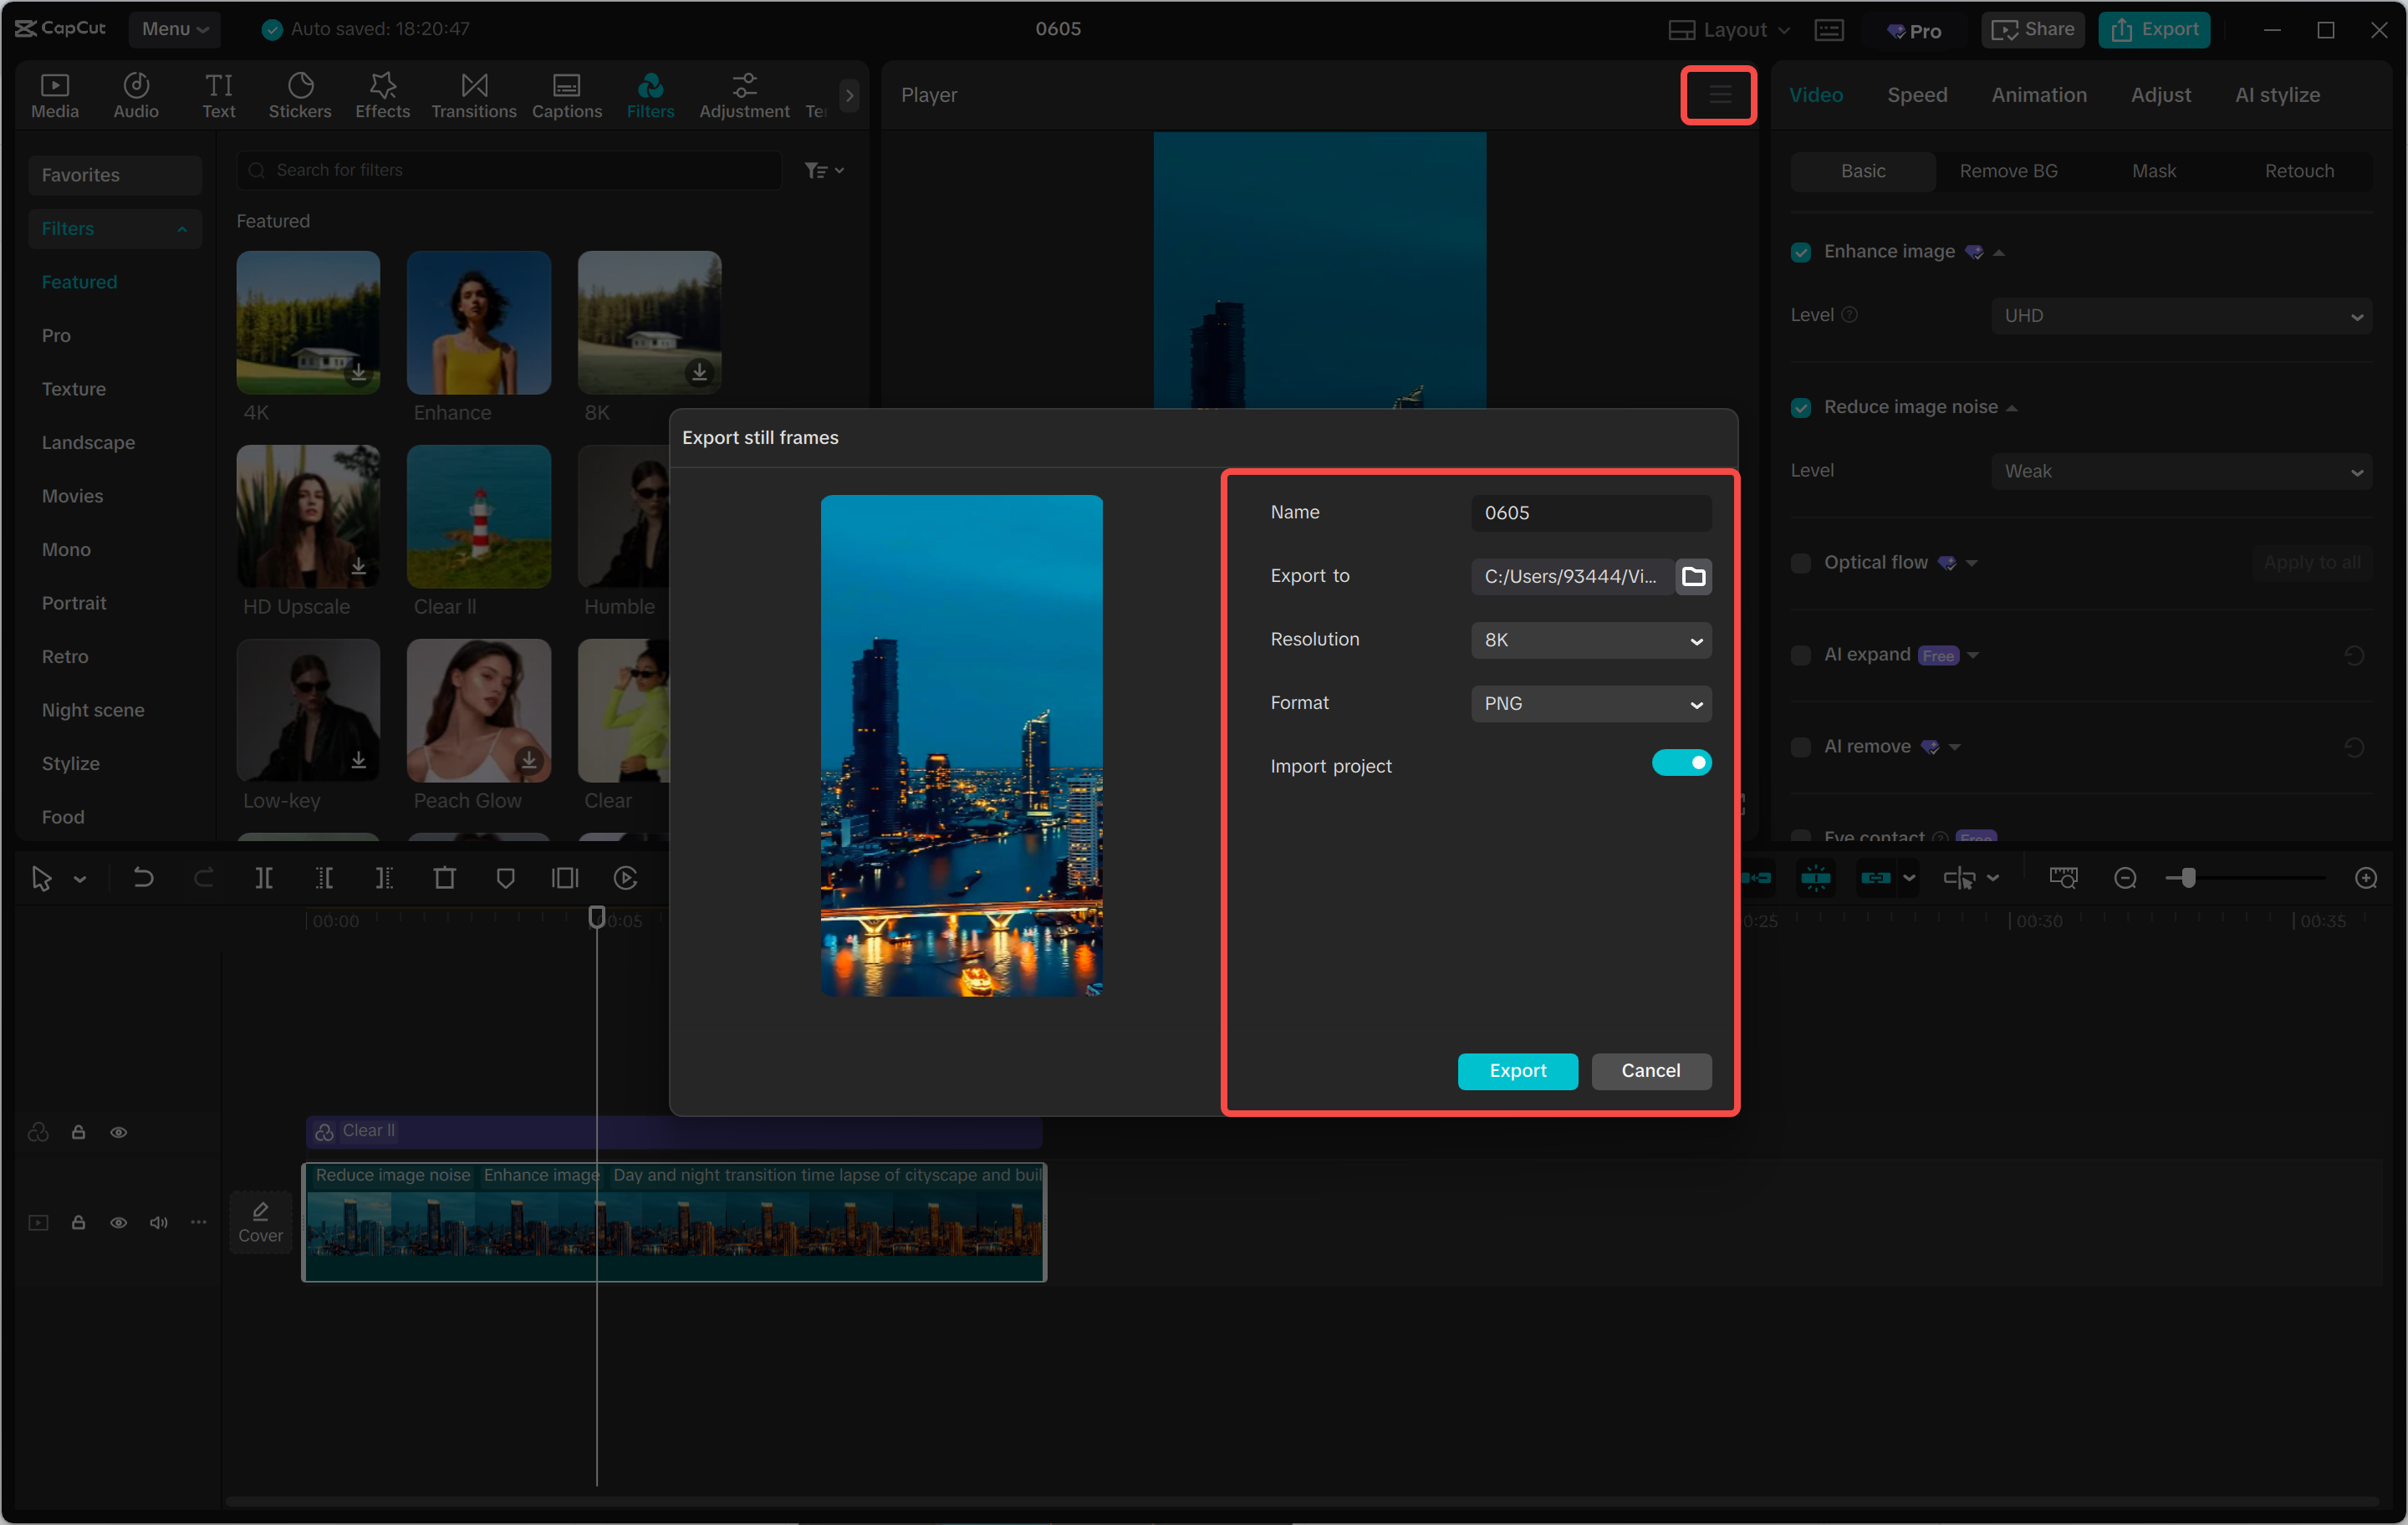Open the Remove BG tab
The image size is (2408, 1525).
click(2007, 171)
